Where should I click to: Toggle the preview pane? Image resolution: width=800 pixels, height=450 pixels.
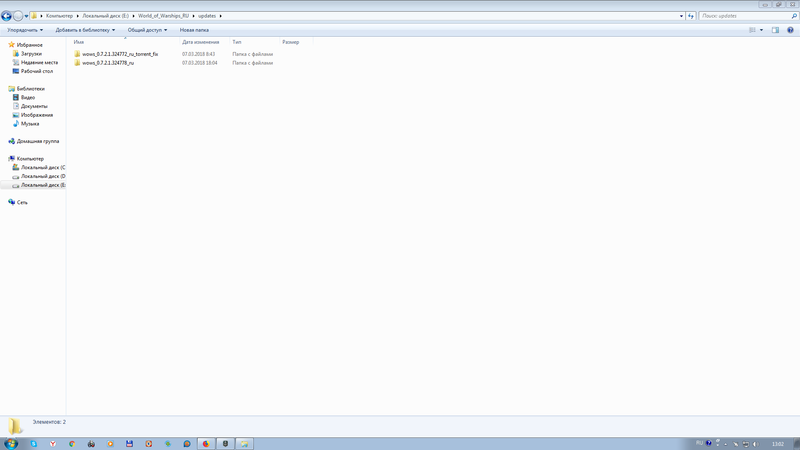tap(775, 30)
